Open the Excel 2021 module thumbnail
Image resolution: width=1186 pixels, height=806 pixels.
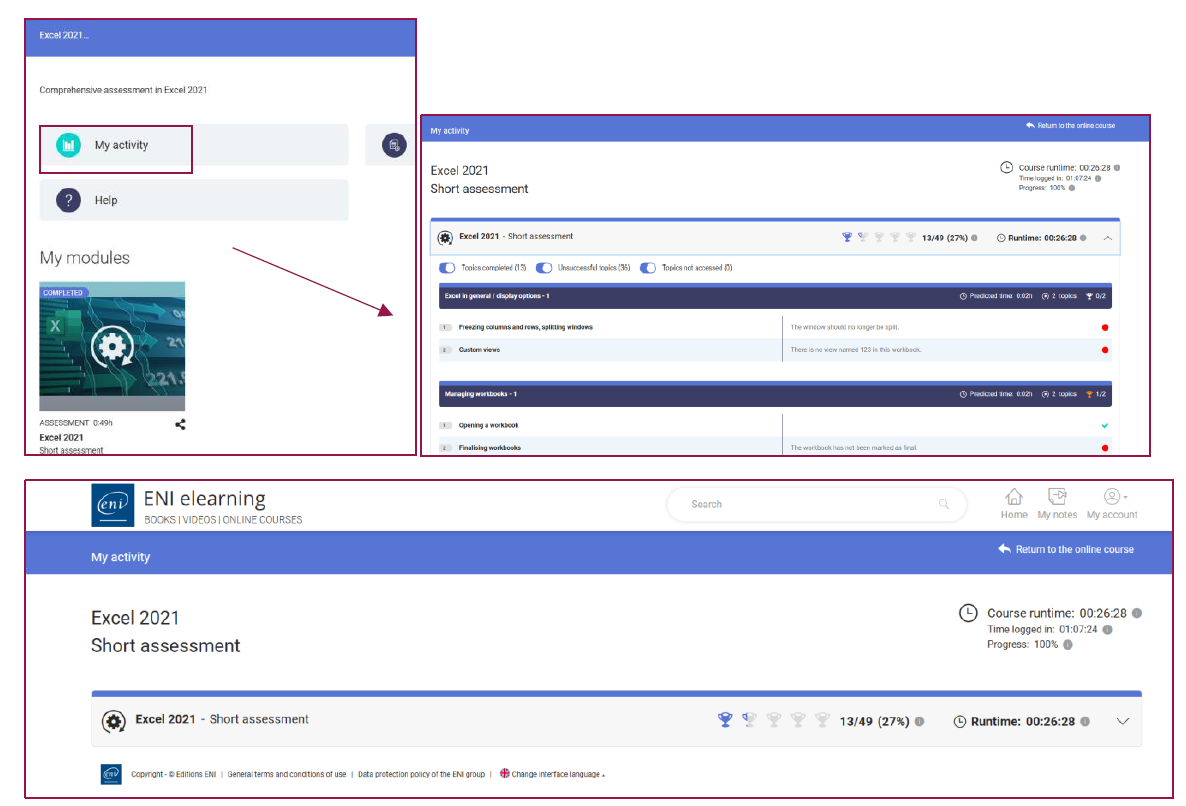(x=112, y=346)
